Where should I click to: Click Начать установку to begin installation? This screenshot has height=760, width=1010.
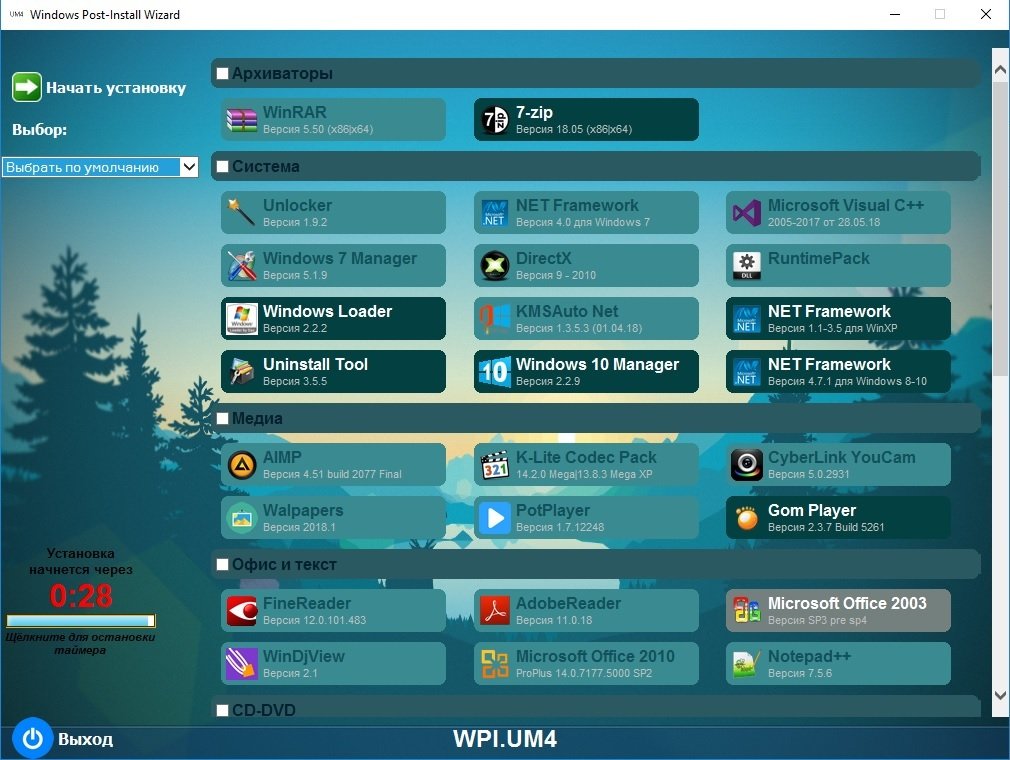tap(116, 88)
